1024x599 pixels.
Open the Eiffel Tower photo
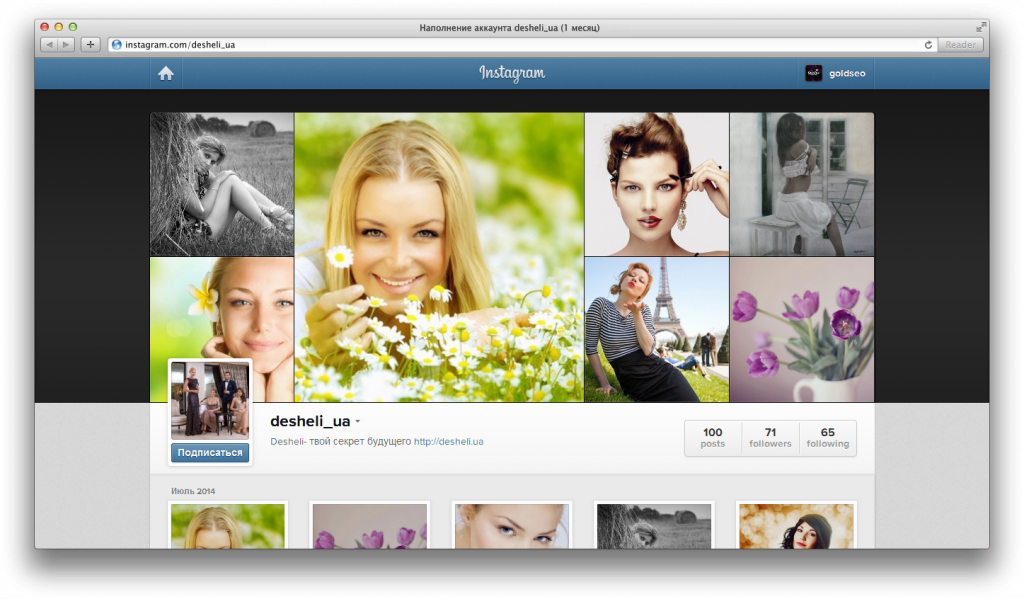click(657, 329)
